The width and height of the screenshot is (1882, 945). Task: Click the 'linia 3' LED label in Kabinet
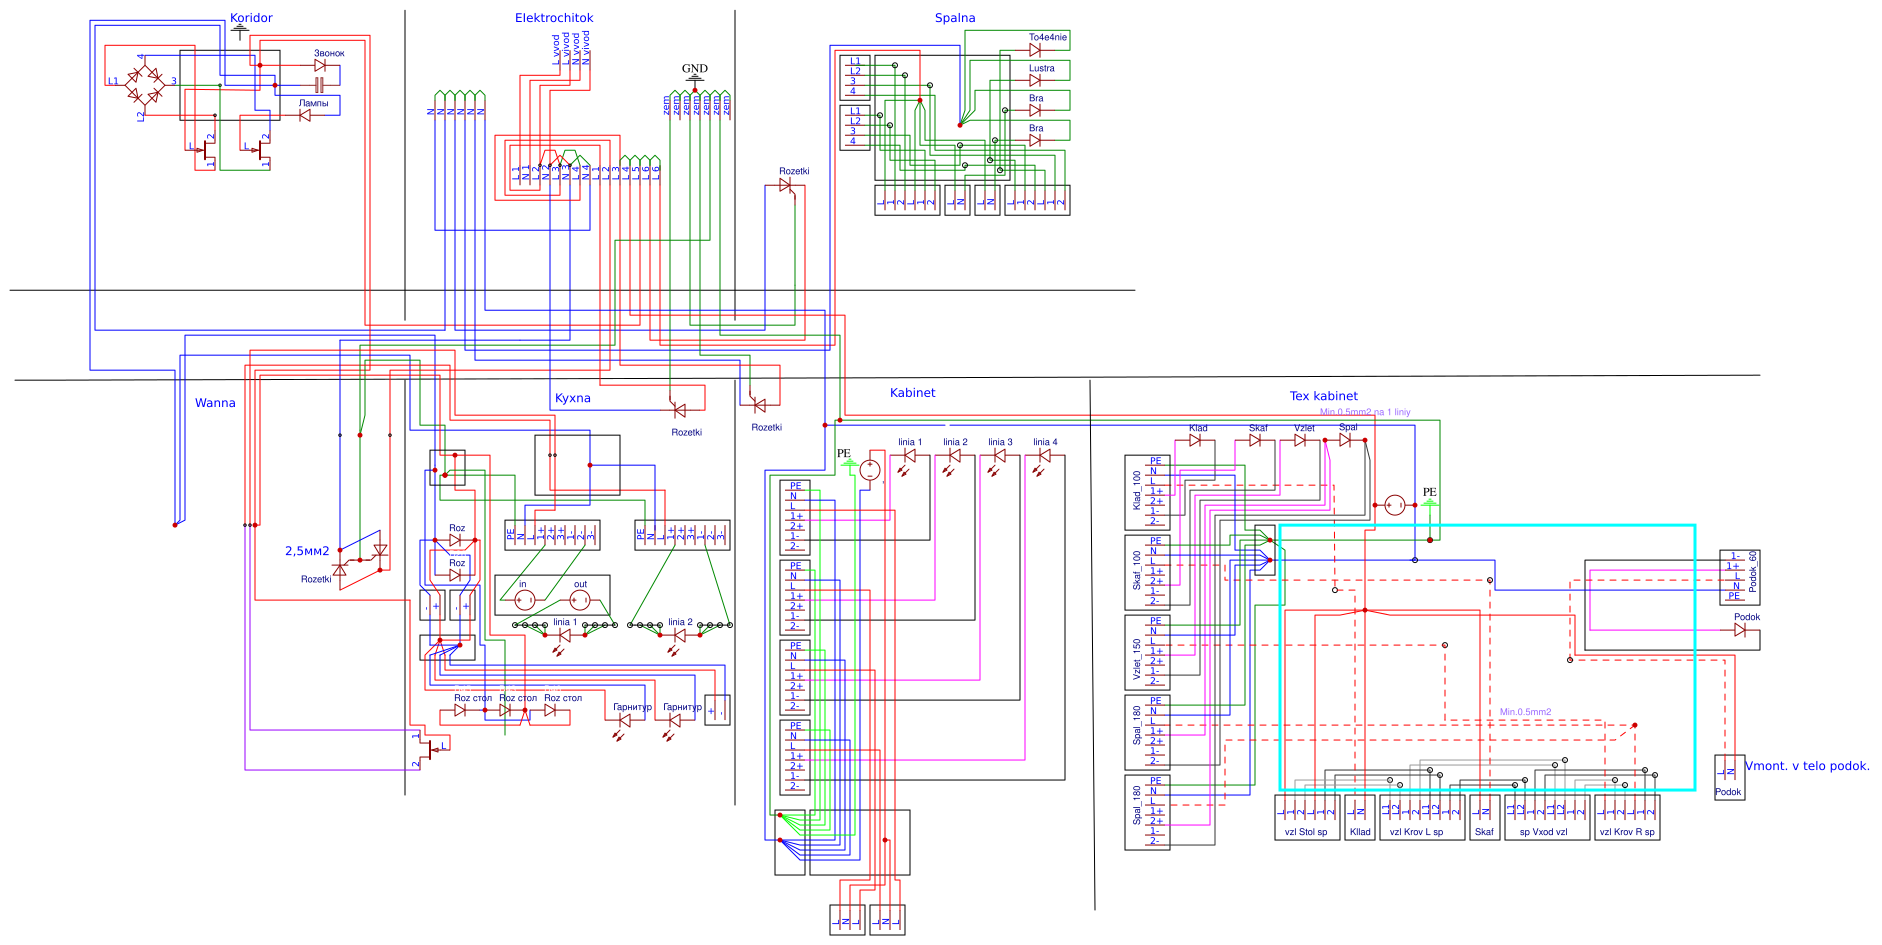click(1000, 442)
